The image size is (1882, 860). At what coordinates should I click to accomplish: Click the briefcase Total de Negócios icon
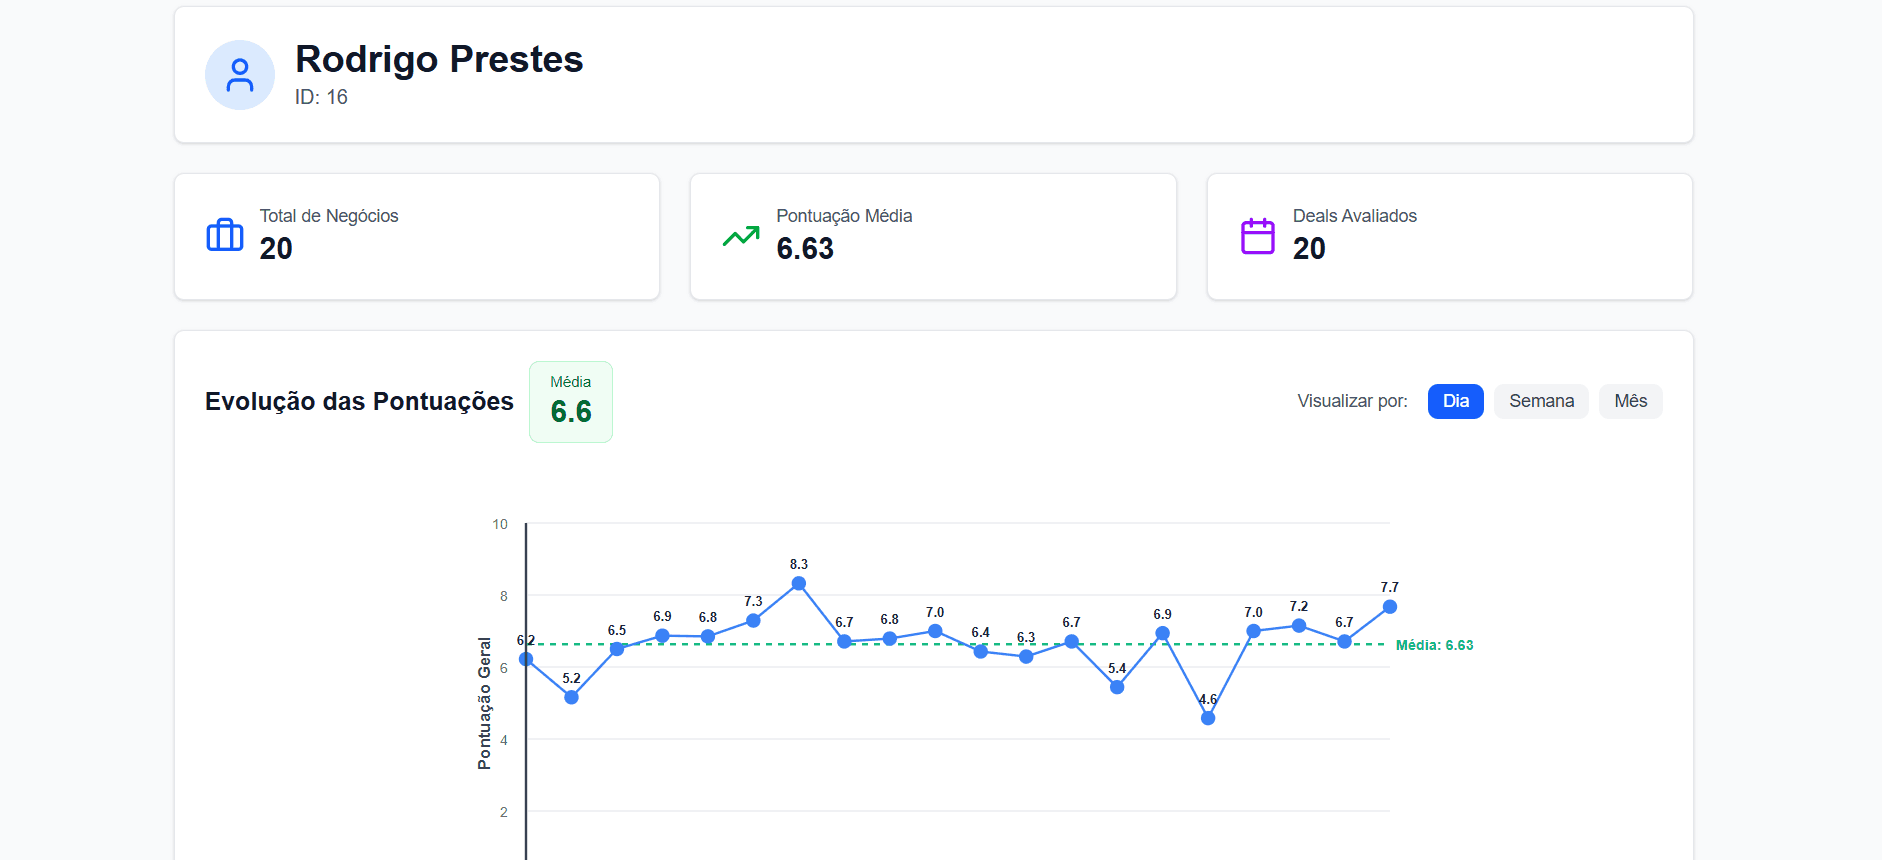(x=225, y=236)
